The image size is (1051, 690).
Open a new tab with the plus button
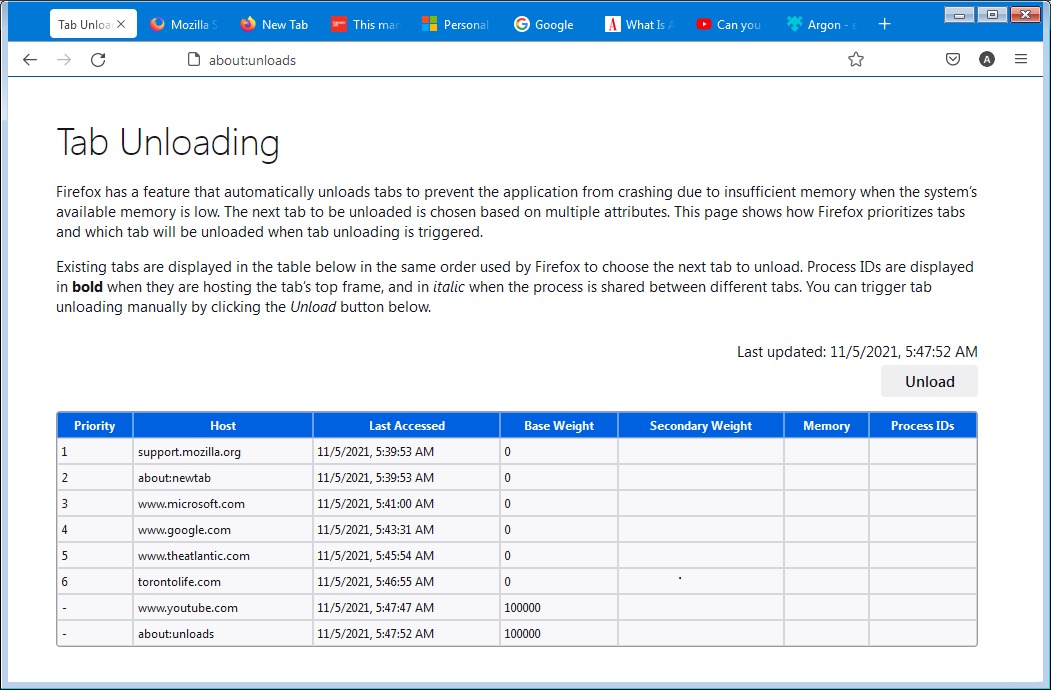[x=884, y=24]
